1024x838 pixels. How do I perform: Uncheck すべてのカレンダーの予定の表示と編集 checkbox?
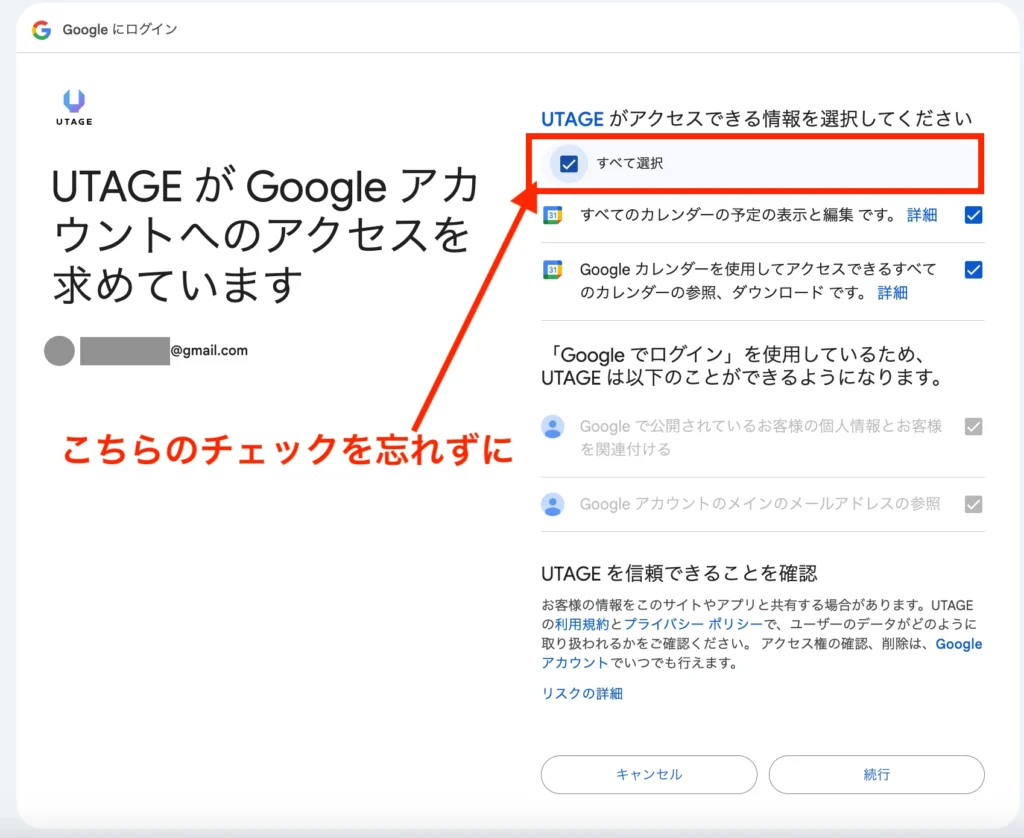(973, 215)
